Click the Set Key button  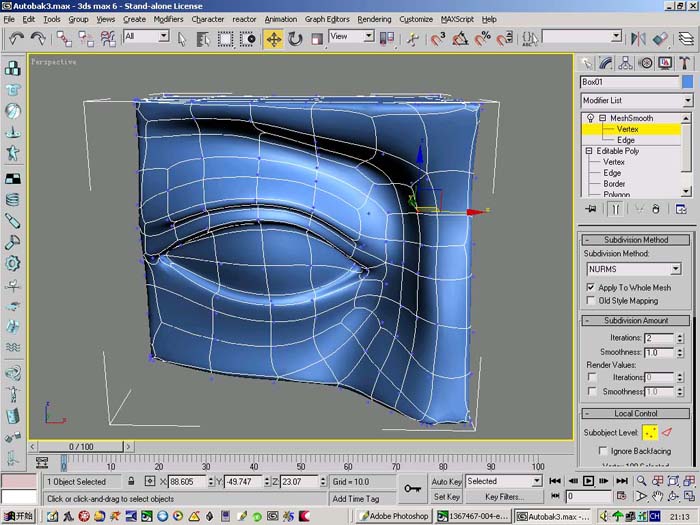[x=446, y=496]
